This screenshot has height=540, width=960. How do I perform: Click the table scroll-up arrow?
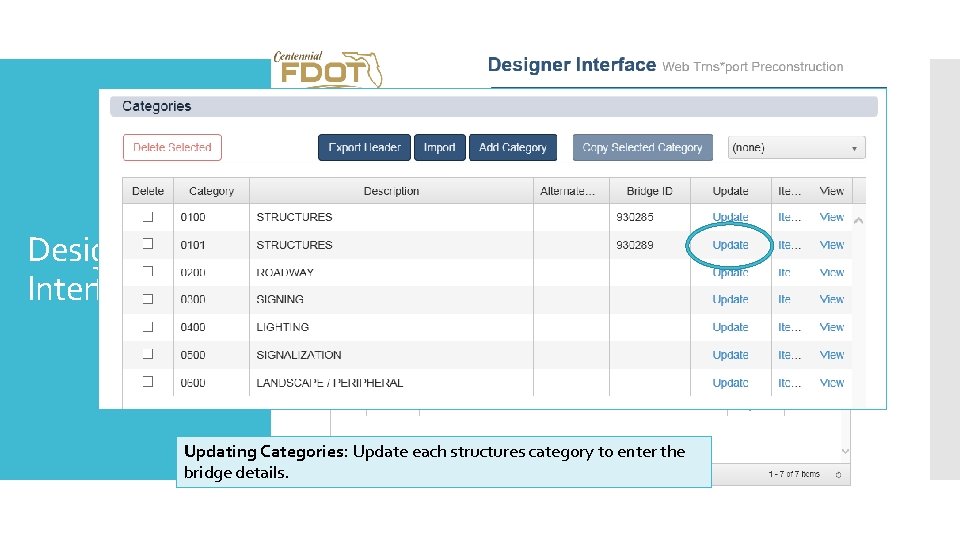[x=858, y=220]
